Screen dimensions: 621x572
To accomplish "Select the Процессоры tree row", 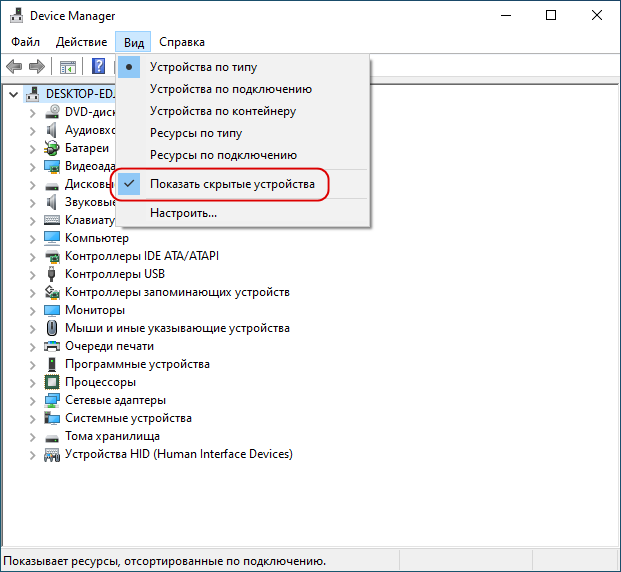I will (x=100, y=382).
